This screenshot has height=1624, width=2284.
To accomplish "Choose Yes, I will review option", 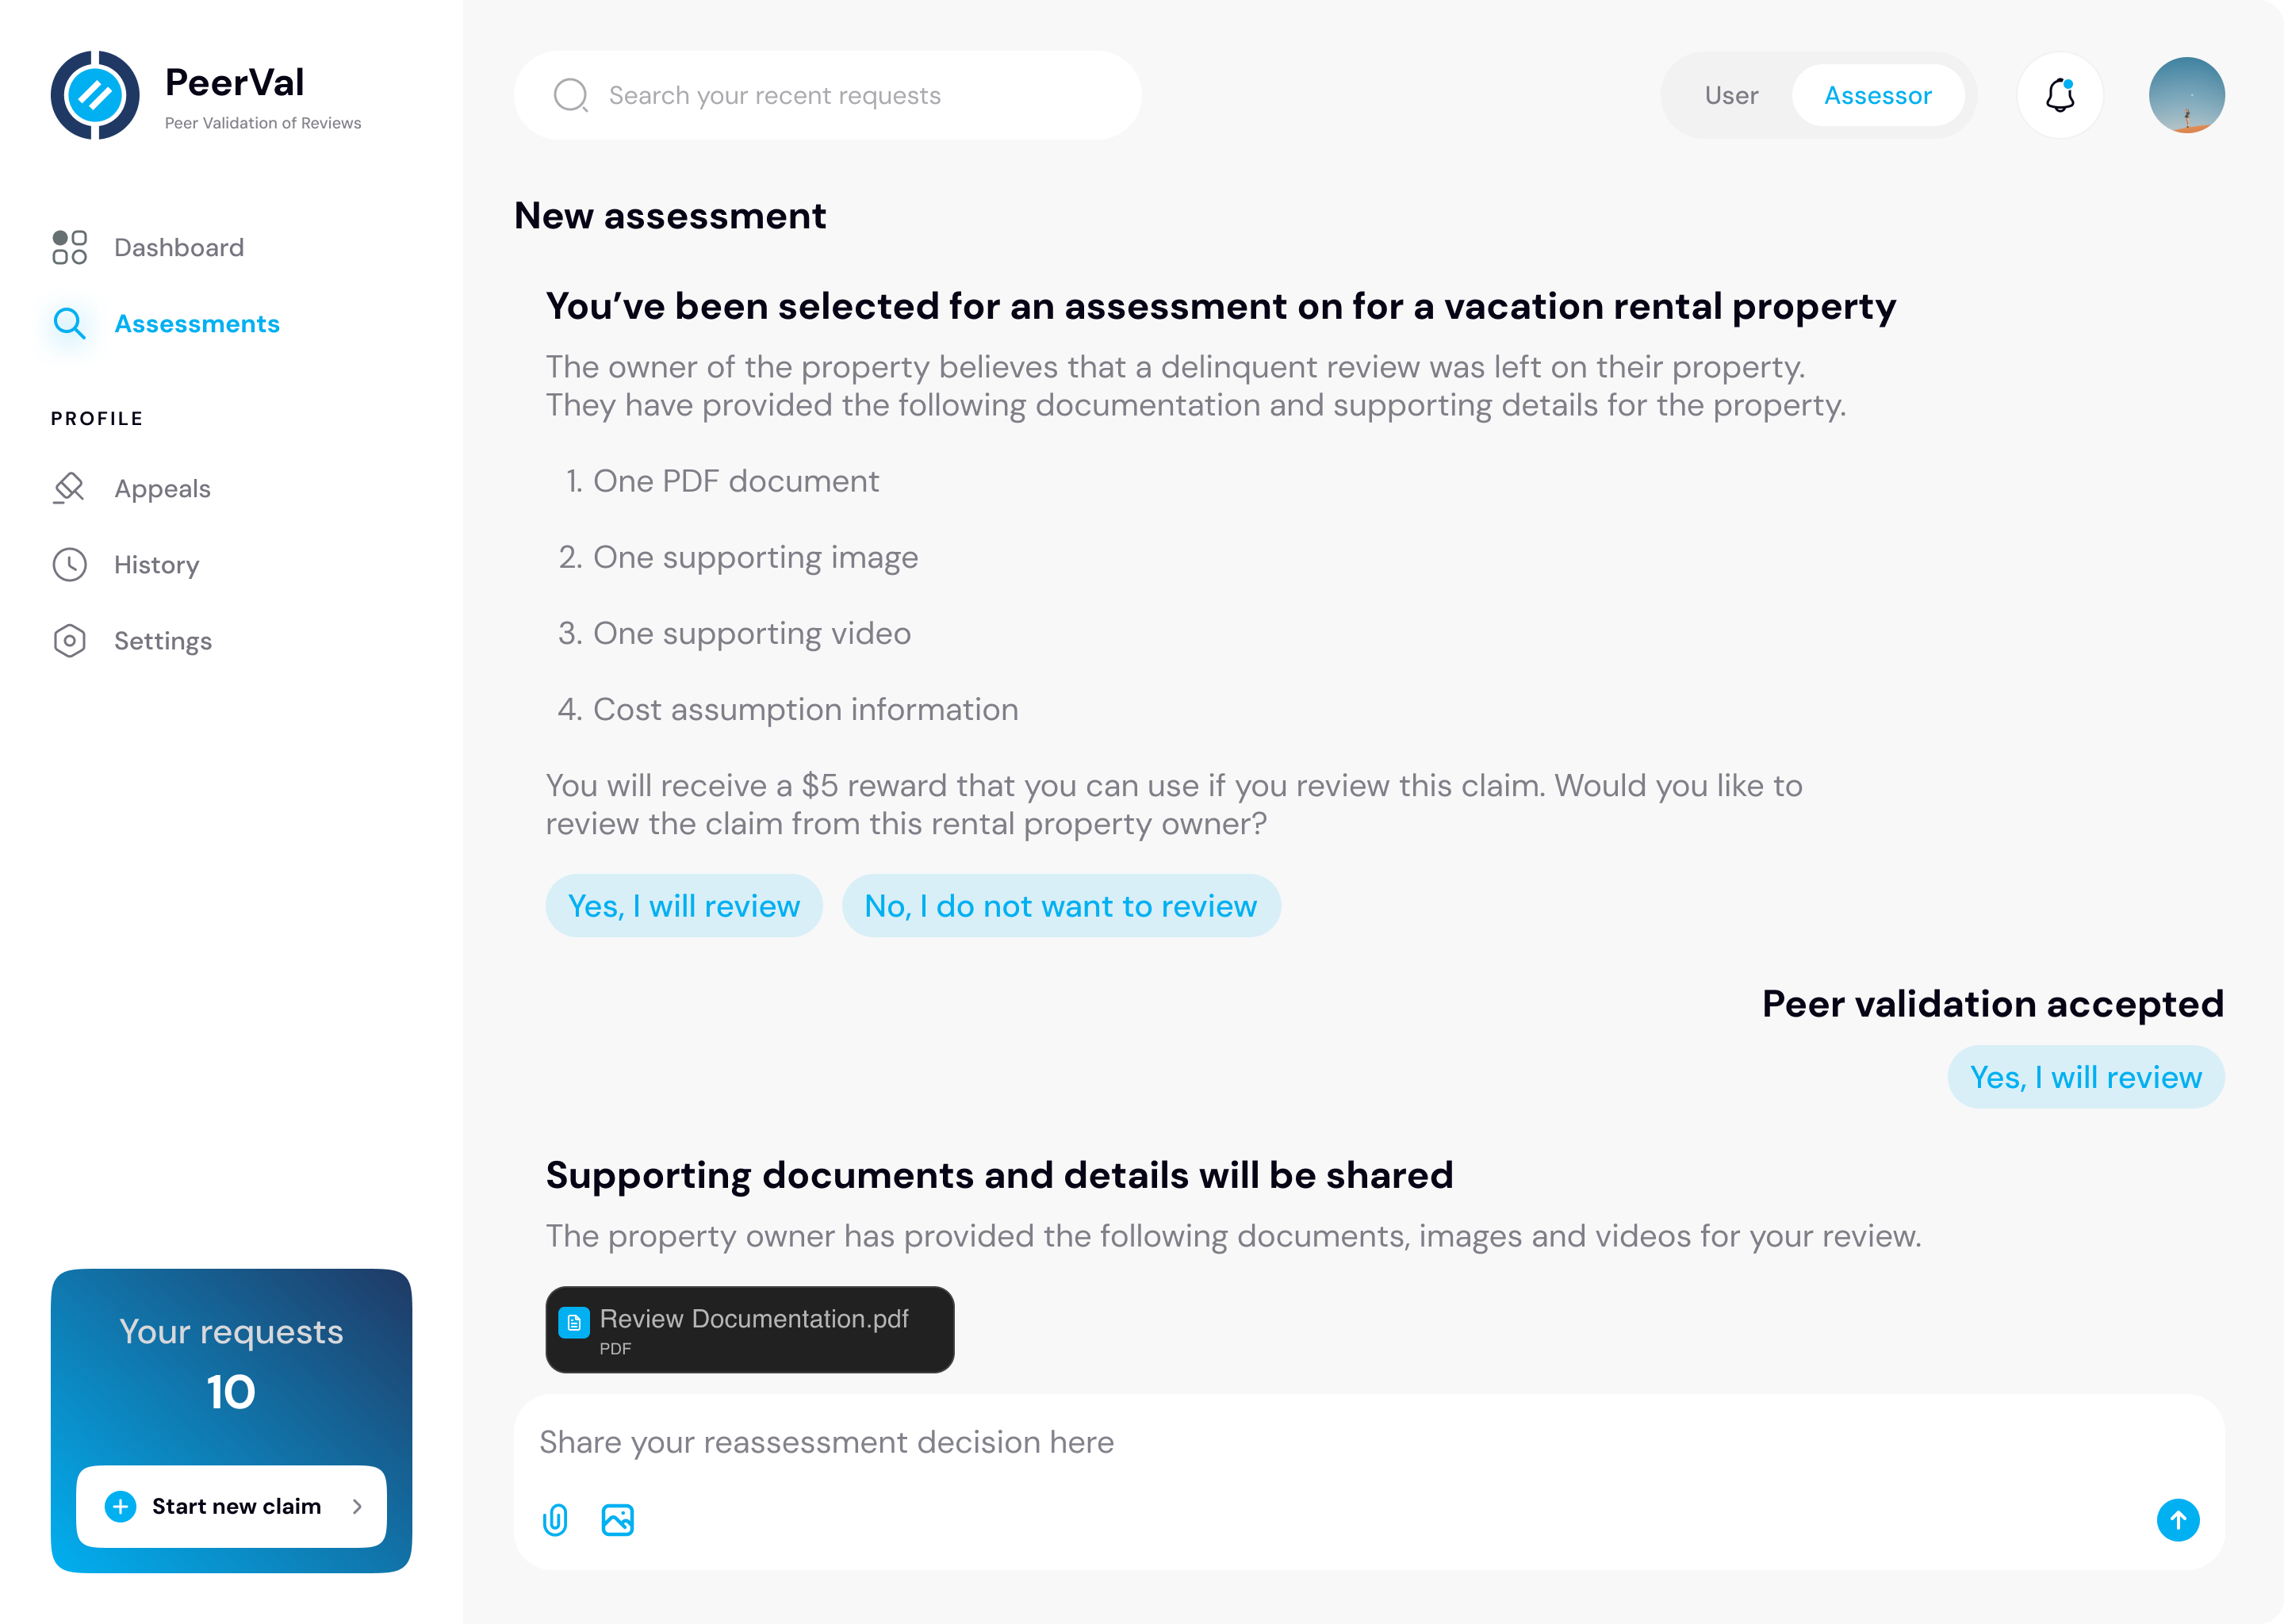I will coord(684,905).
